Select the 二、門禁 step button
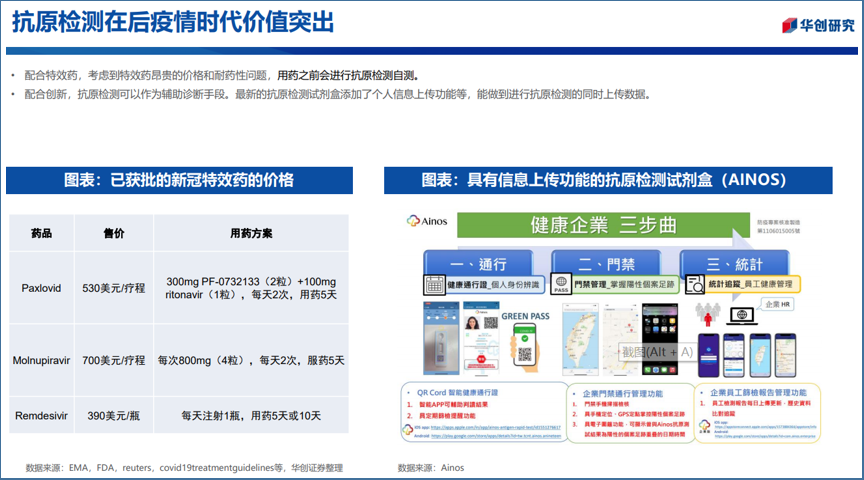 pyautogui.click(x=606, y=264)
